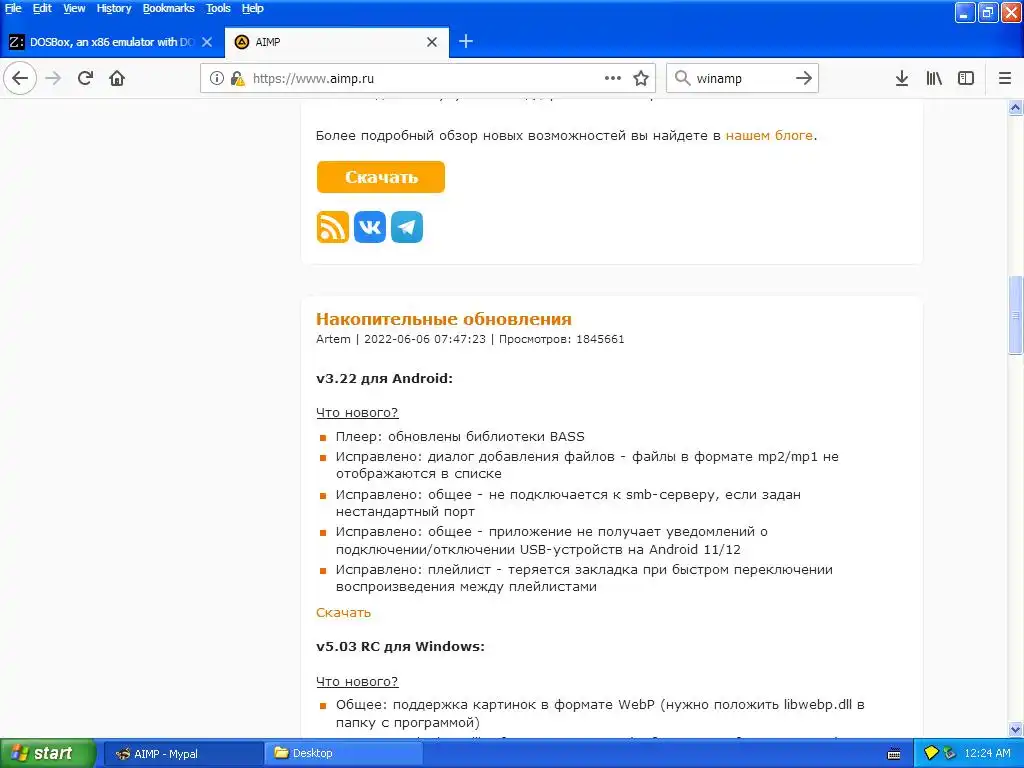Select AIMP - Mypal taskbar button
Image resolution: width=1024 pixels, height=768 pixels.
(x=184, y=754)
